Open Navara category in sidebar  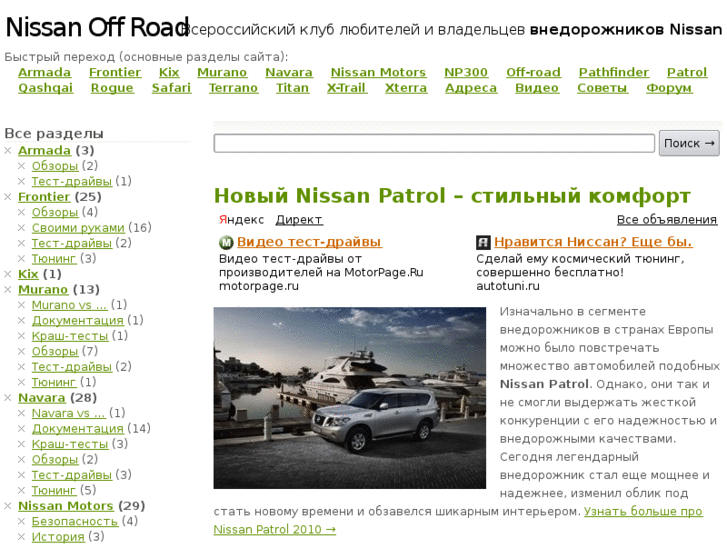[x=42, y=398]
